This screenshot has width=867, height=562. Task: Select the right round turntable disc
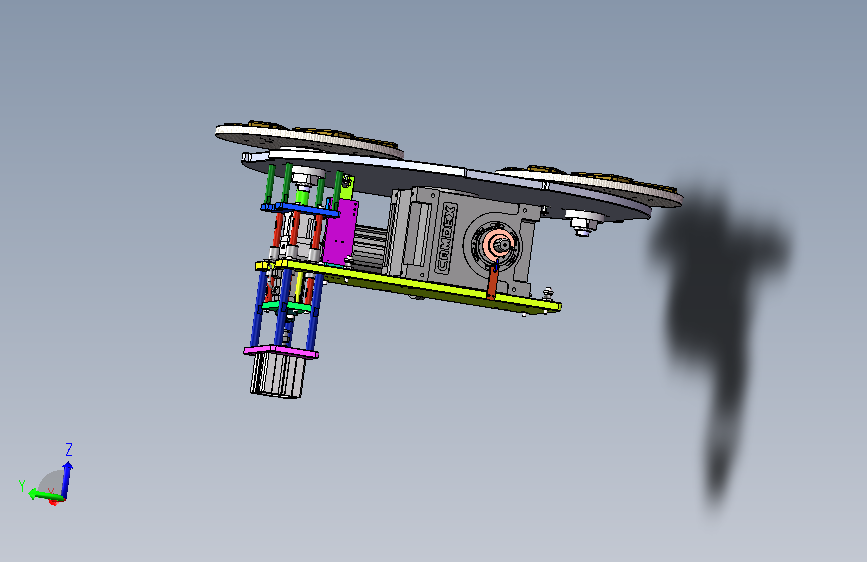click(591, 185)
